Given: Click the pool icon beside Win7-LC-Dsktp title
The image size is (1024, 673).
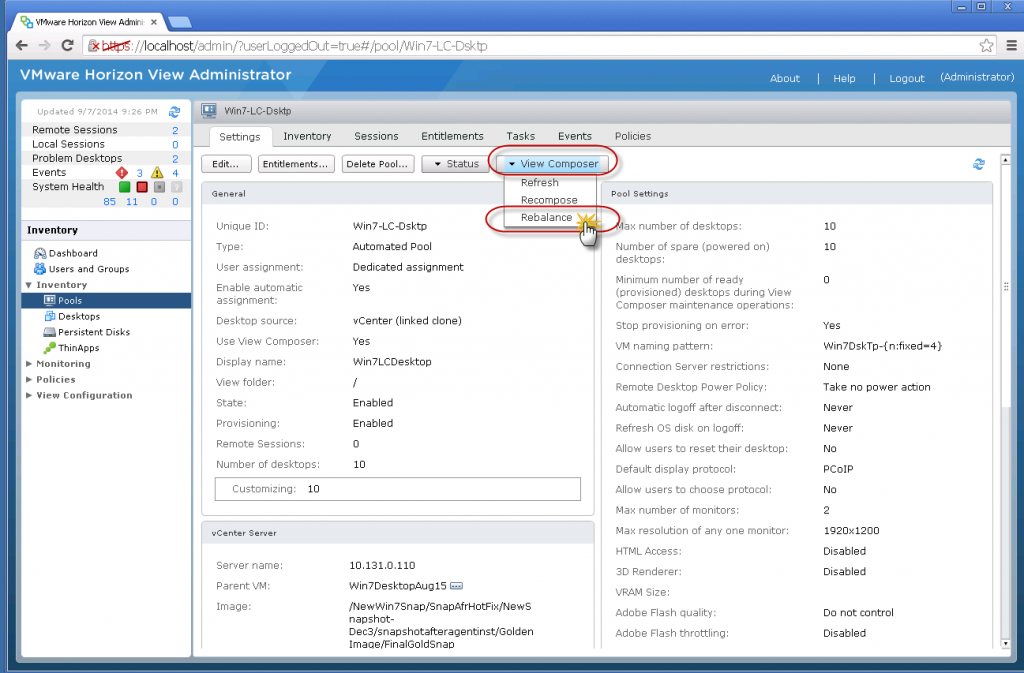Looking at the screenshot, I should click(209, 111).
